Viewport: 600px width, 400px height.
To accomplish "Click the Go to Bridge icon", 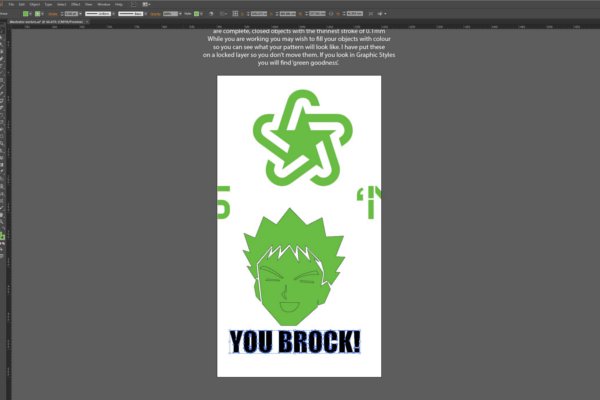I will tap(134, 5).
